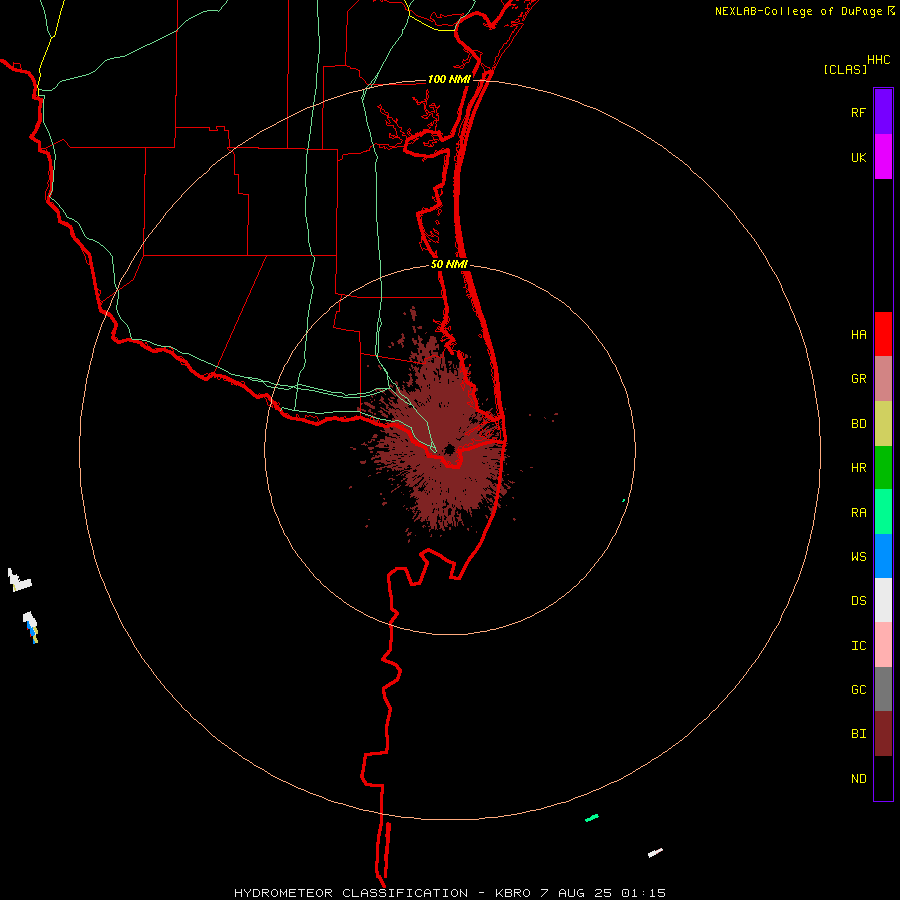Image resolution: width=900 pixels, height=900 pixels.
Task: Click the tiny green echo near the 50 NMI ring
Action: point(624,501)
